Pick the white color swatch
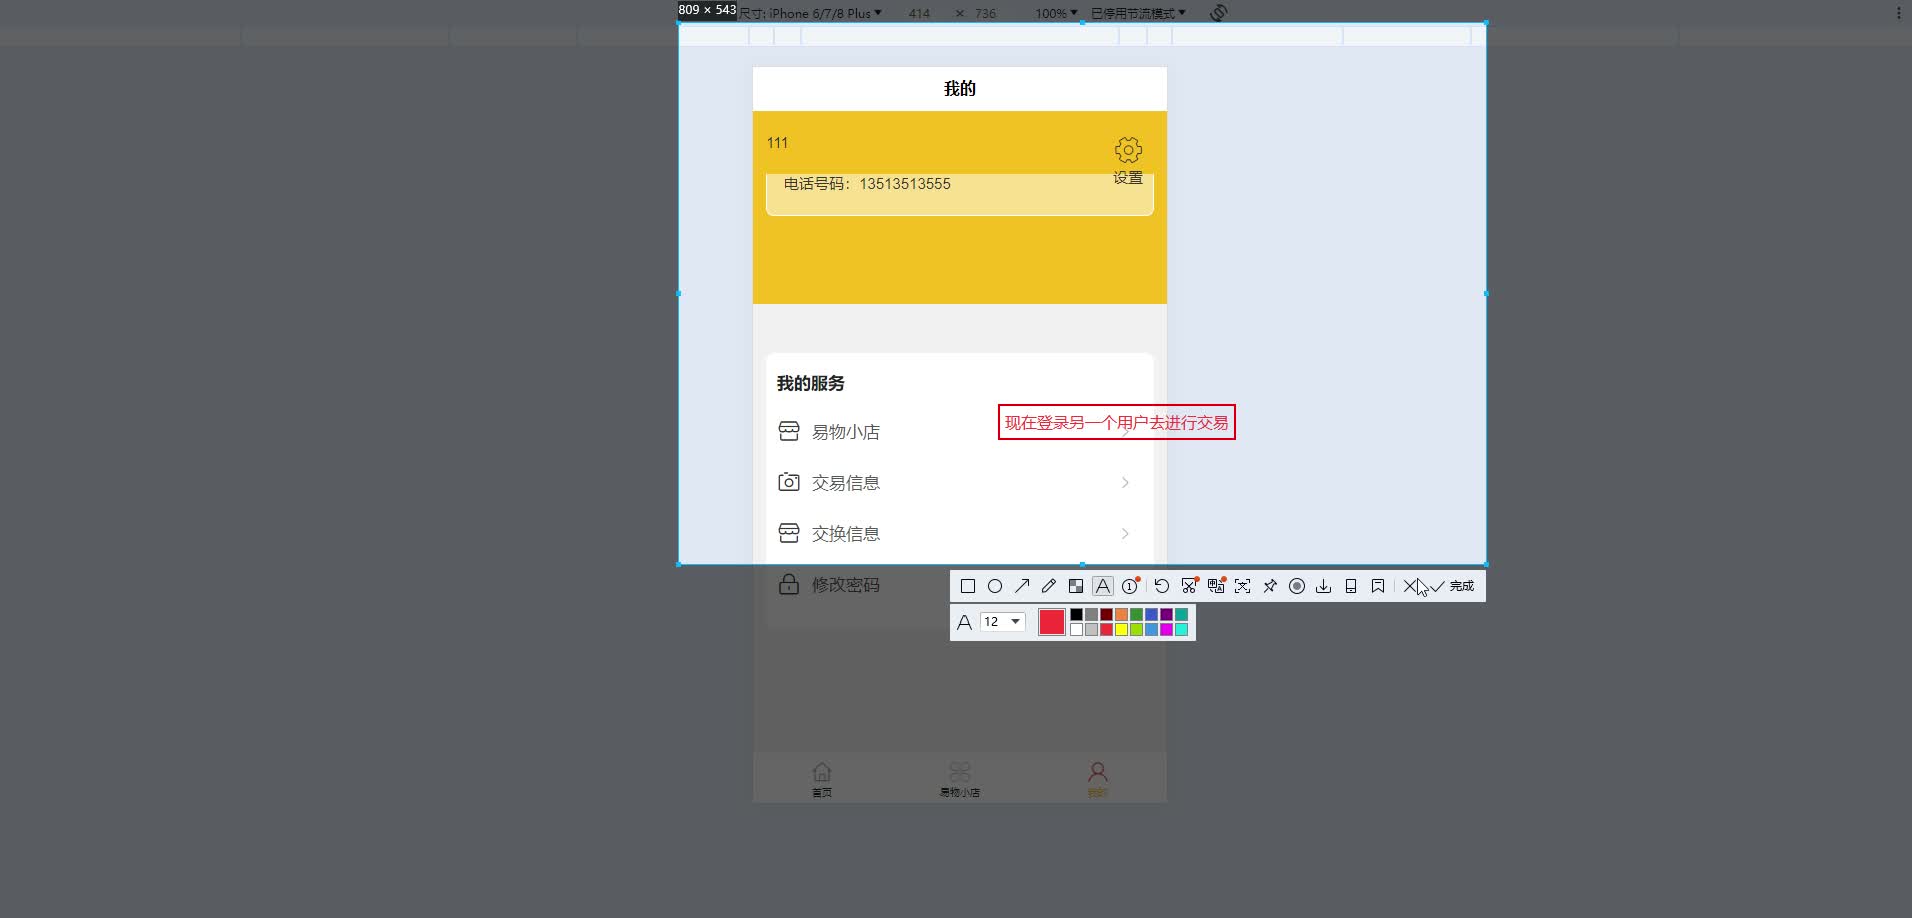The height and width of the screenshot is (918, 1912). [1076, 629]
